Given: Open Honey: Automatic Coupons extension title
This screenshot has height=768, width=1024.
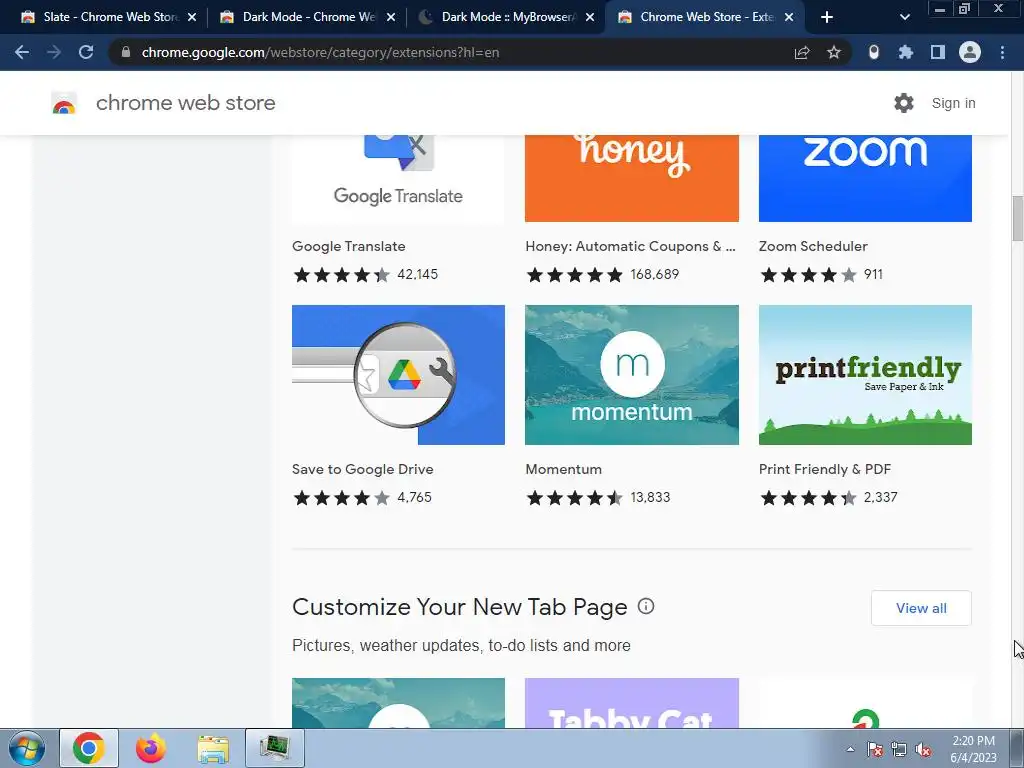Looking at the screenshot, I should coord(630,246).
